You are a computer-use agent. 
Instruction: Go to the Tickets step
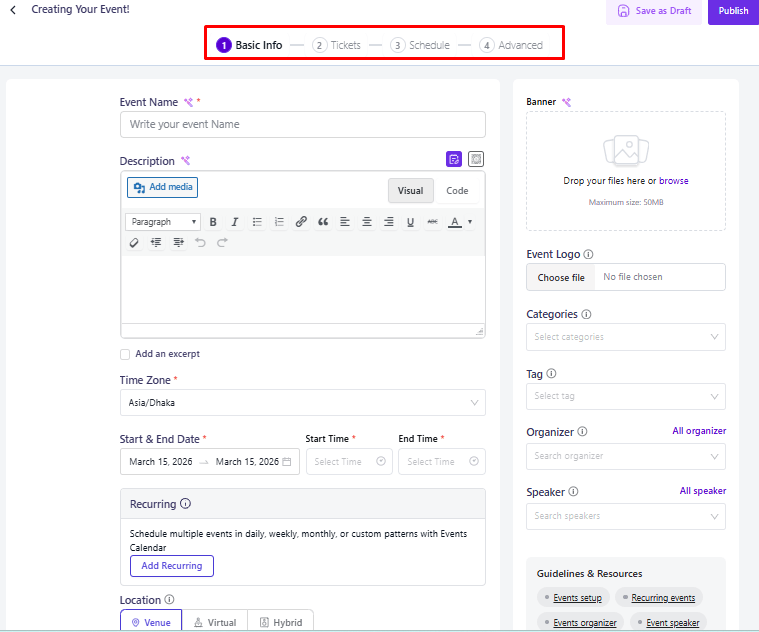coord(337,45)
